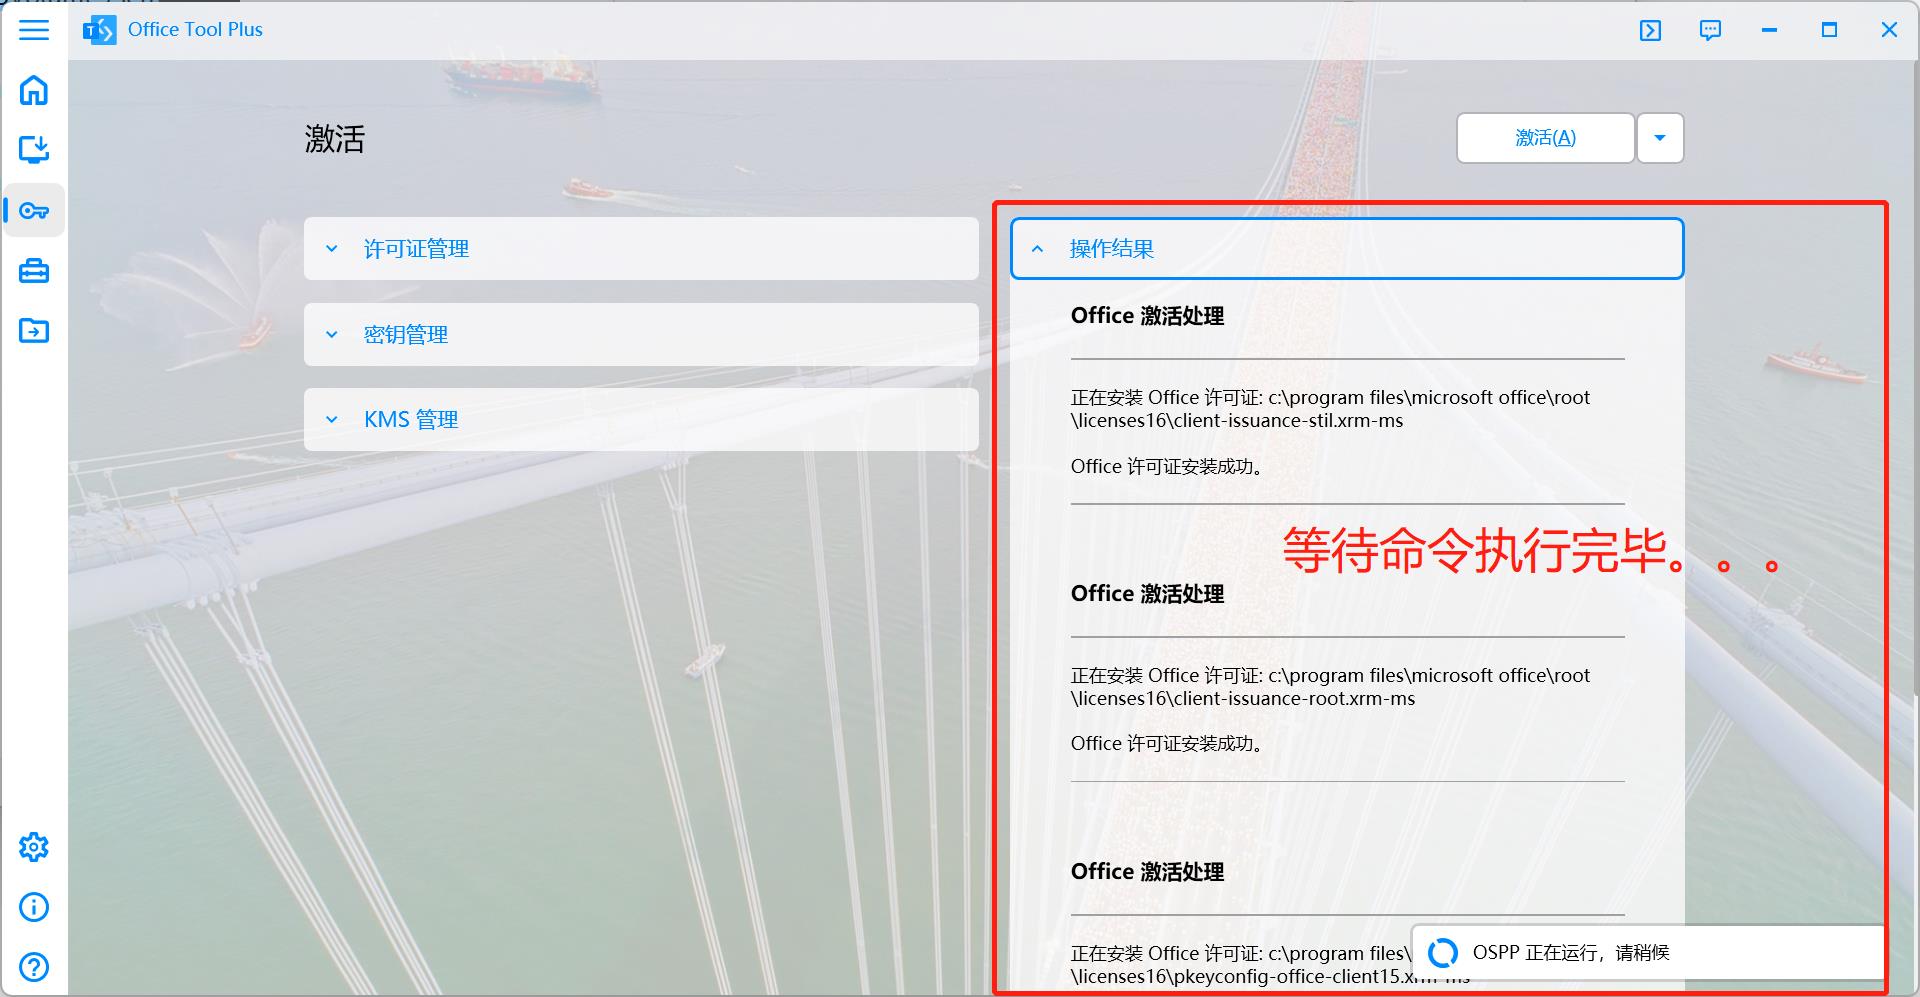Open the document/export folder icon in sidebar
The height and width of the screenshot is (997, 1920).
coord(34,330)
